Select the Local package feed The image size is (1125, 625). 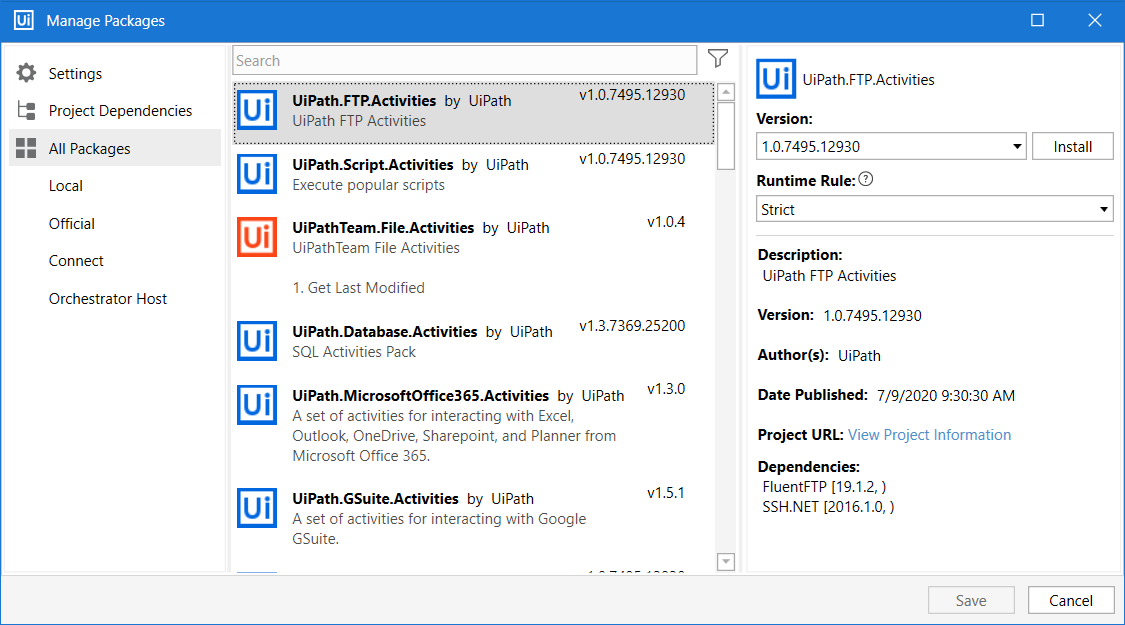(66, 186)
